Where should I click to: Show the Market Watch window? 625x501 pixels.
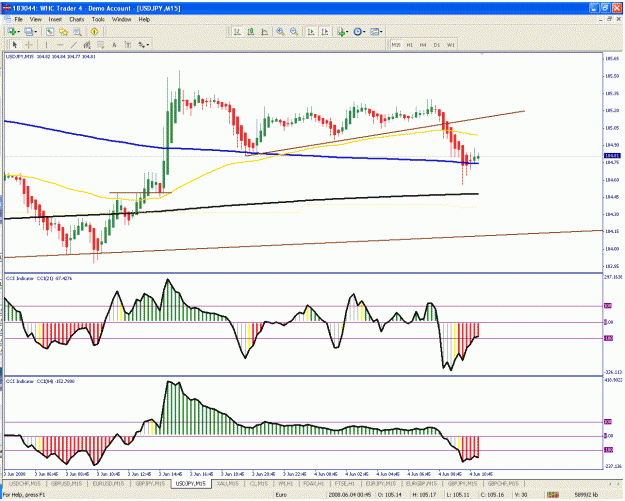(49, 31)
